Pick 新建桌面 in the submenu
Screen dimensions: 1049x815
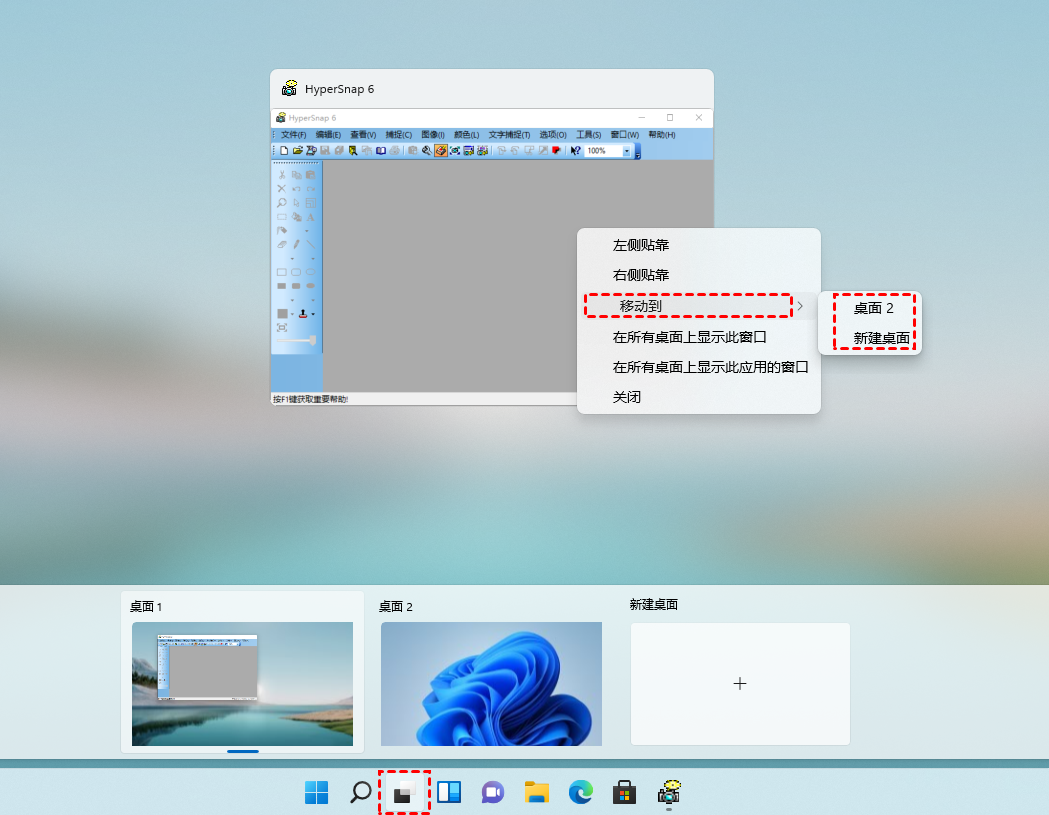881,338
